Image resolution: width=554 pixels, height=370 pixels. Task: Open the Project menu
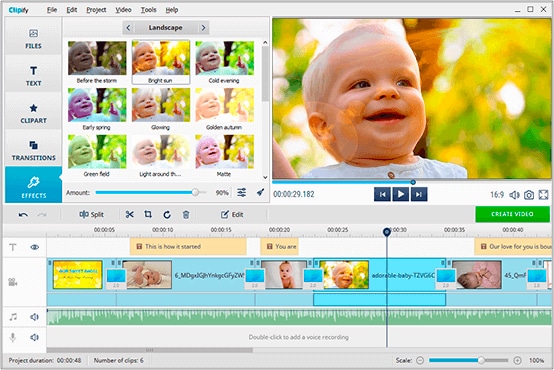coord(96,10)
